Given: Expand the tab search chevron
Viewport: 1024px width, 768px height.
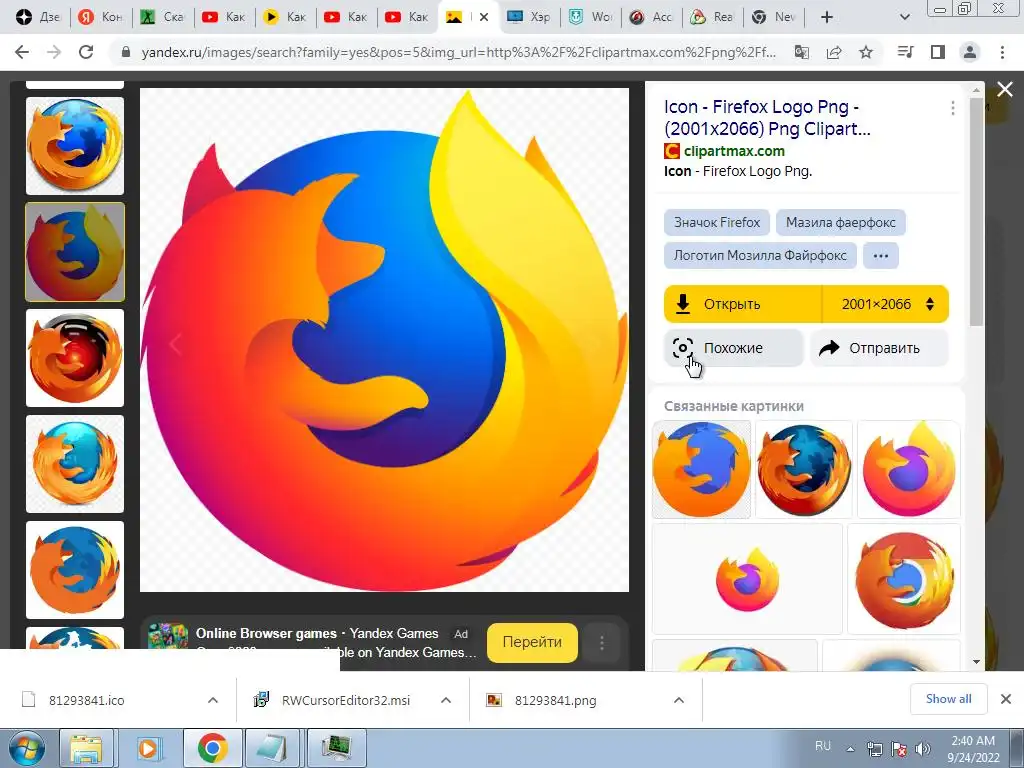Looking at the screenshot, I should pyautogui.click(x=905, y=17).
